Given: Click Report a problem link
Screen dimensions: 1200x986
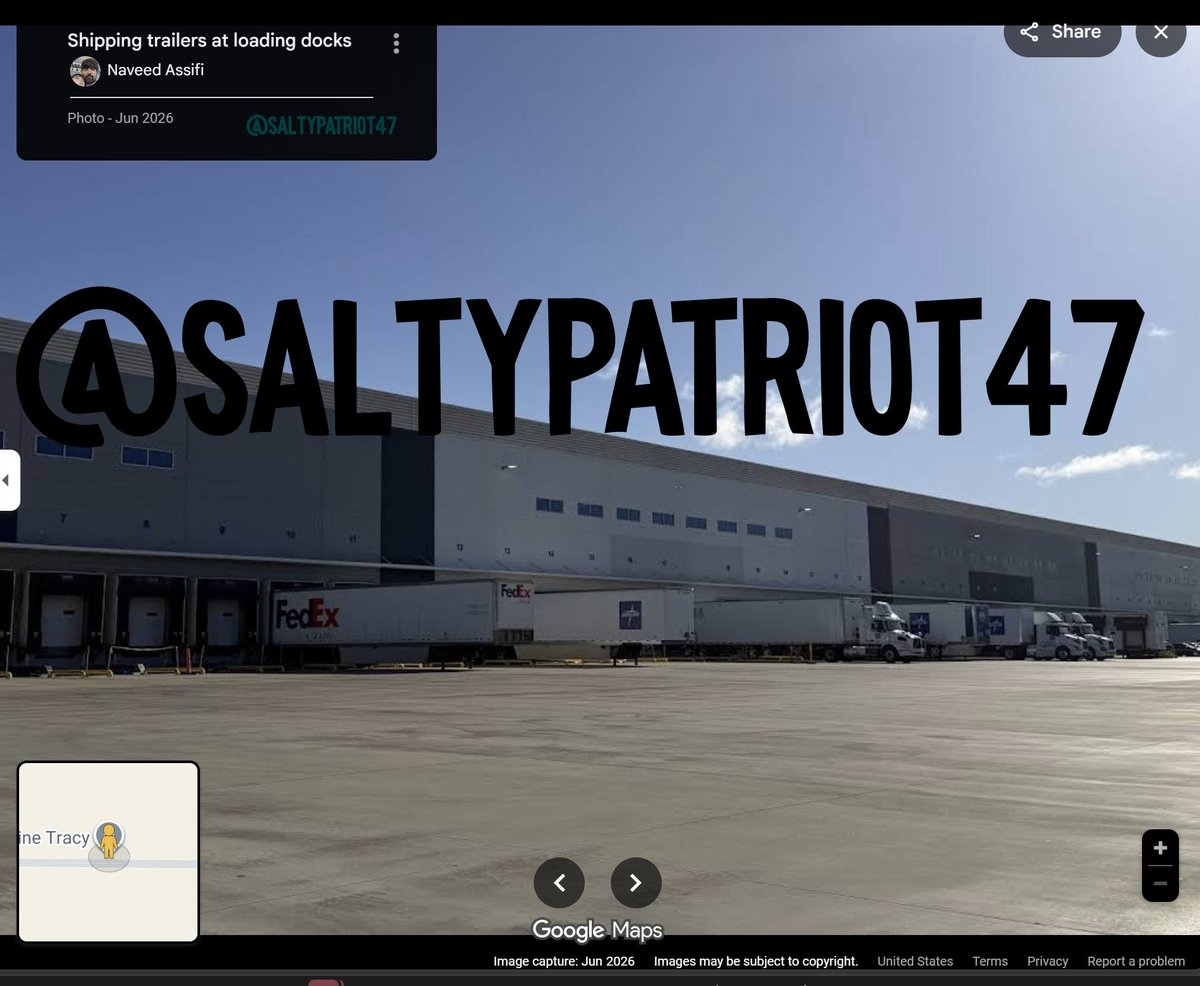Looking at the screenshot, I should pyautogui.click(x=1136, y=961).
